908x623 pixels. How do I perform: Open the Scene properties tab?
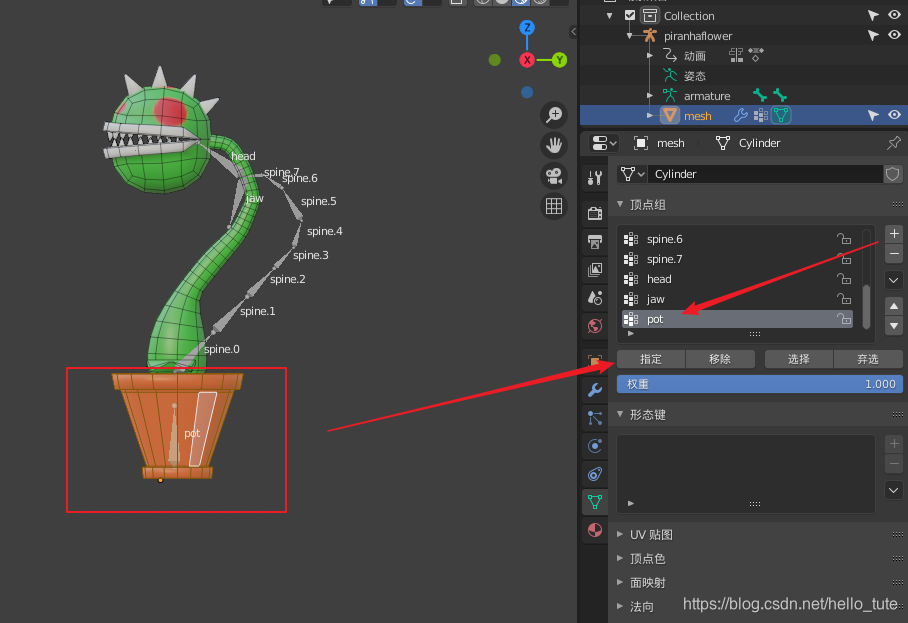(x=595, y=298)
